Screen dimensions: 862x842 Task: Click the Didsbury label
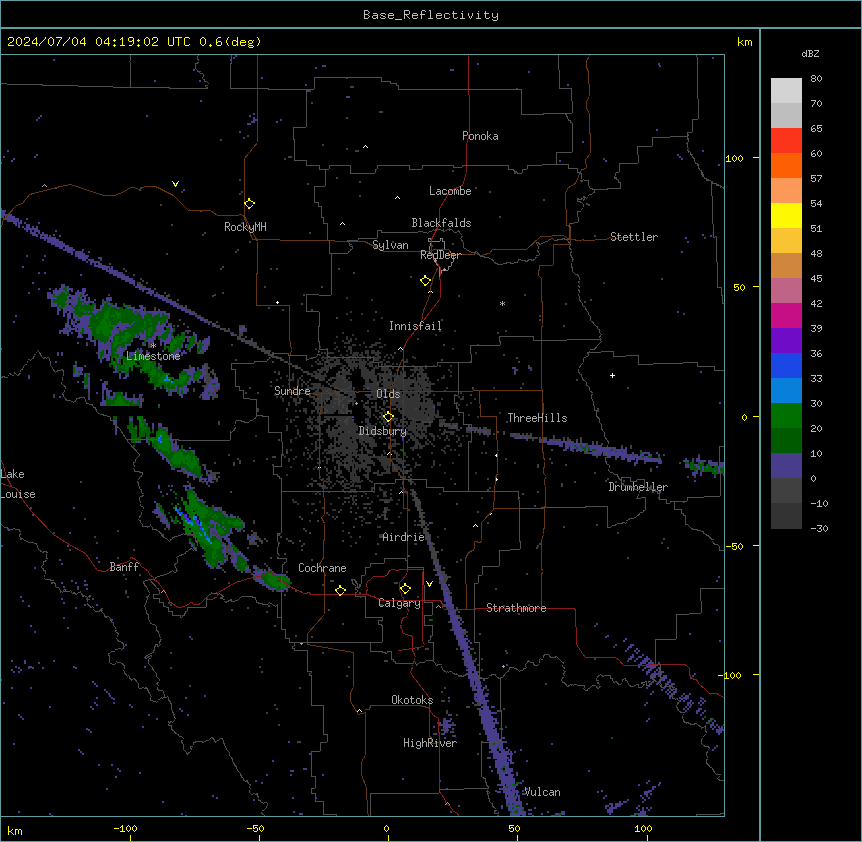point(383,431)
